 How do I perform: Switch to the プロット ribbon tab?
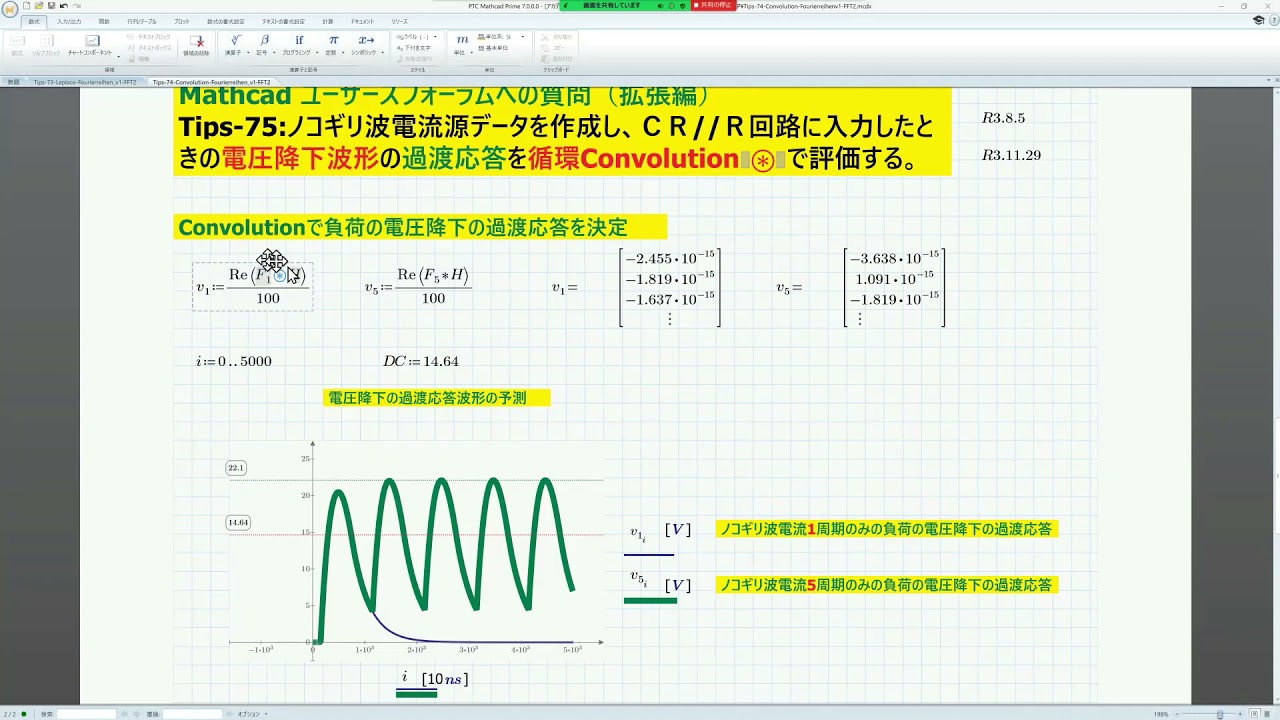182,21
